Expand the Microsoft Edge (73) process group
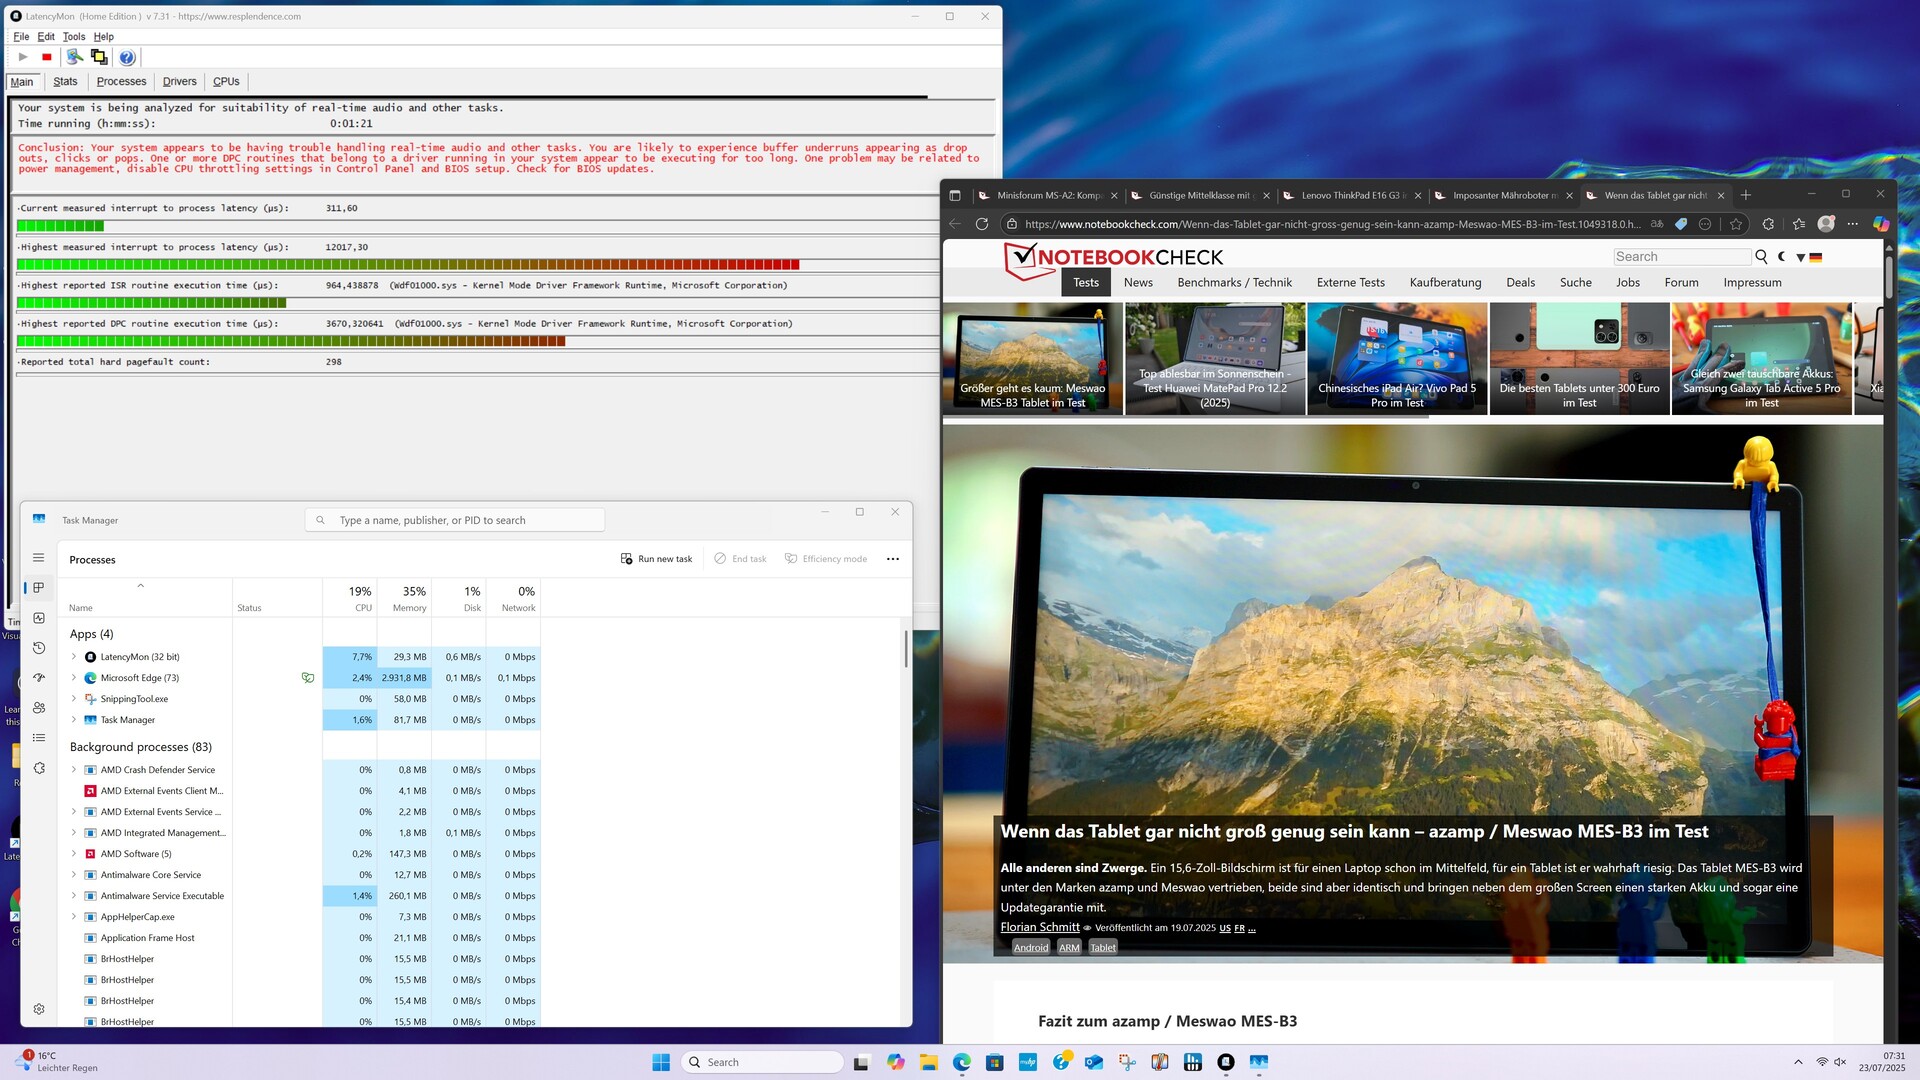Viewport: 1920px width, 1080px height. coord(74,678)
